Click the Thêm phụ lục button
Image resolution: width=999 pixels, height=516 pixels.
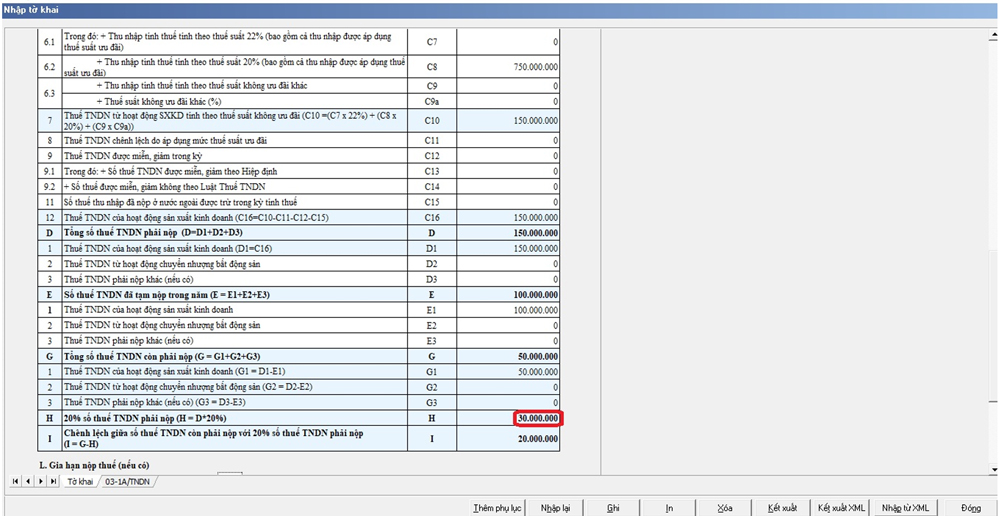(497, 508)
